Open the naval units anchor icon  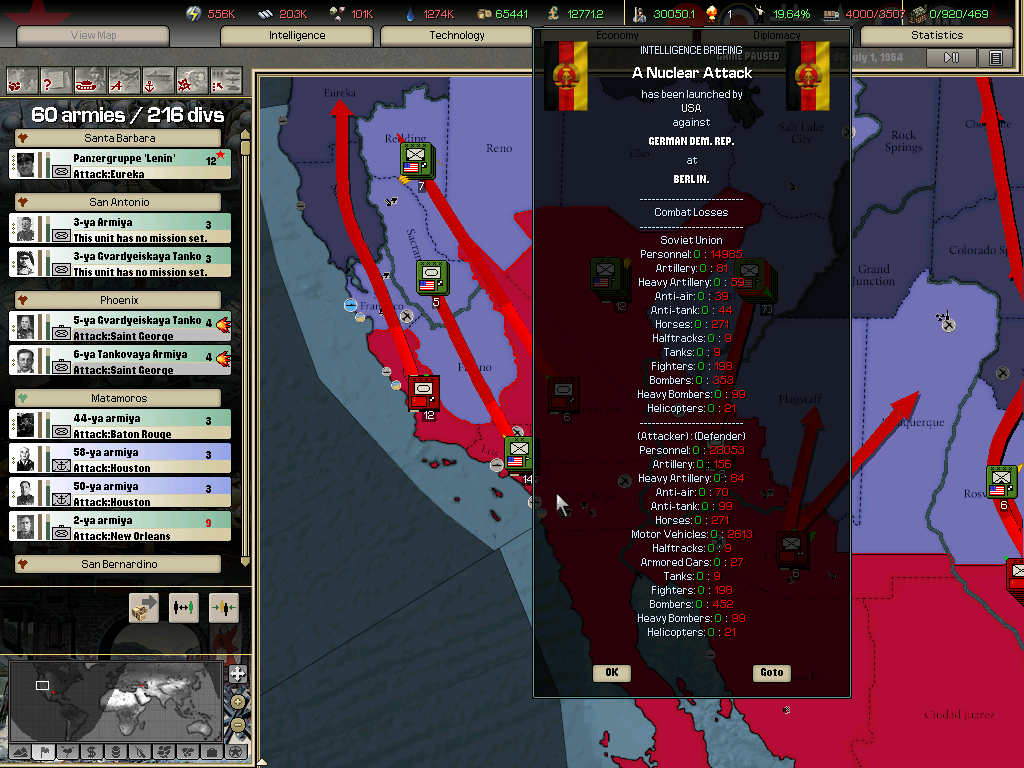[x=159, y=79]
